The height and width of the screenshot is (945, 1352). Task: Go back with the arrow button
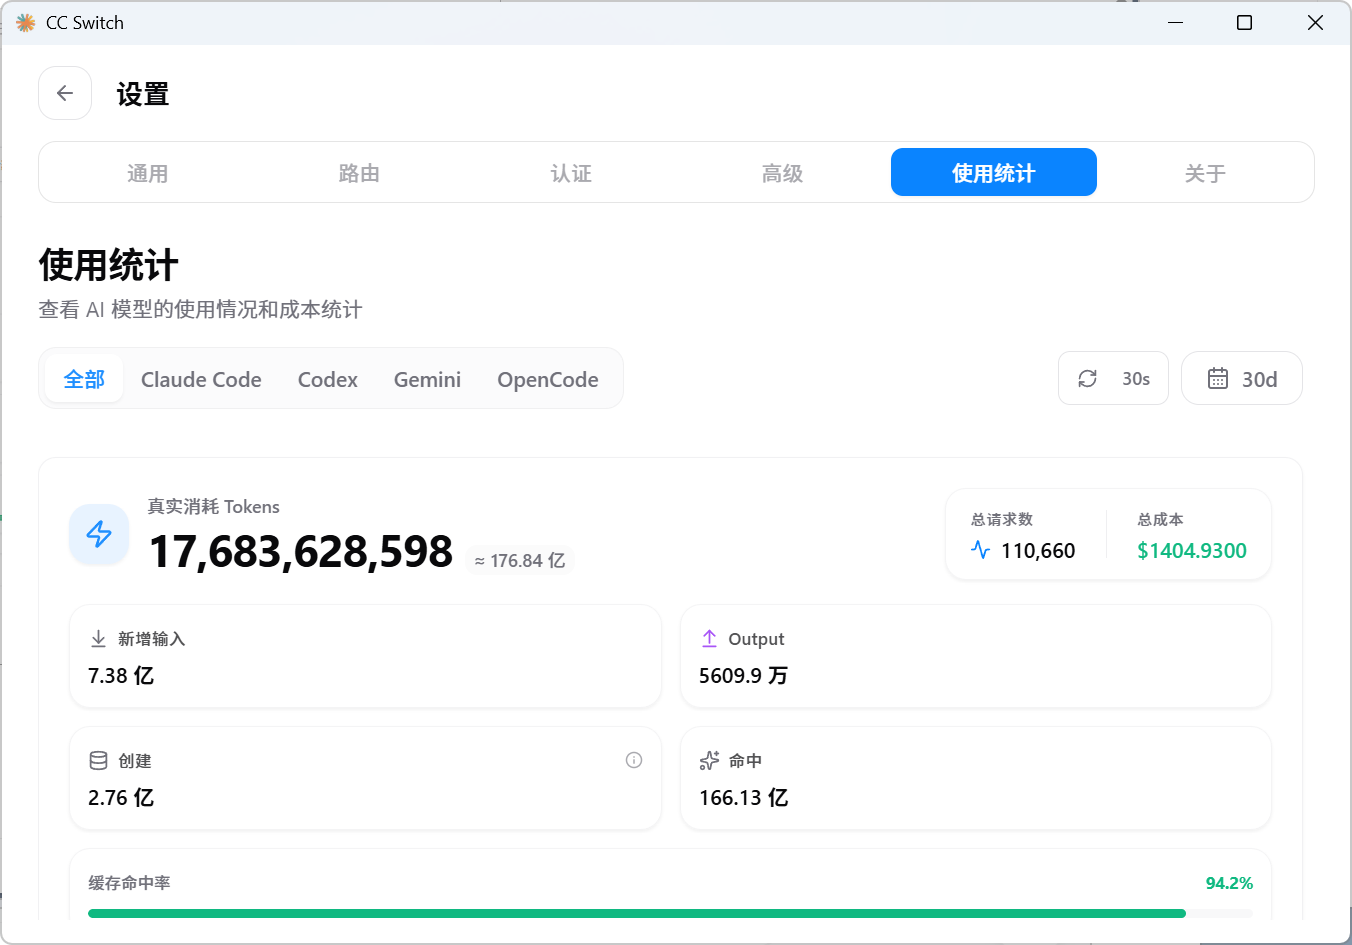[x=65, y=93]
